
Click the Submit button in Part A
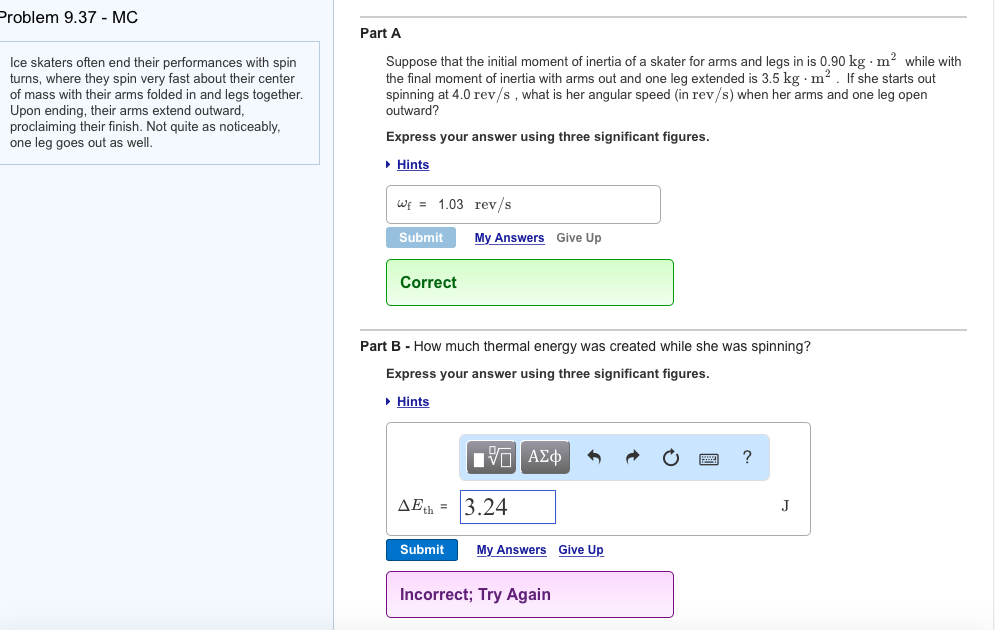pos(421,237)
